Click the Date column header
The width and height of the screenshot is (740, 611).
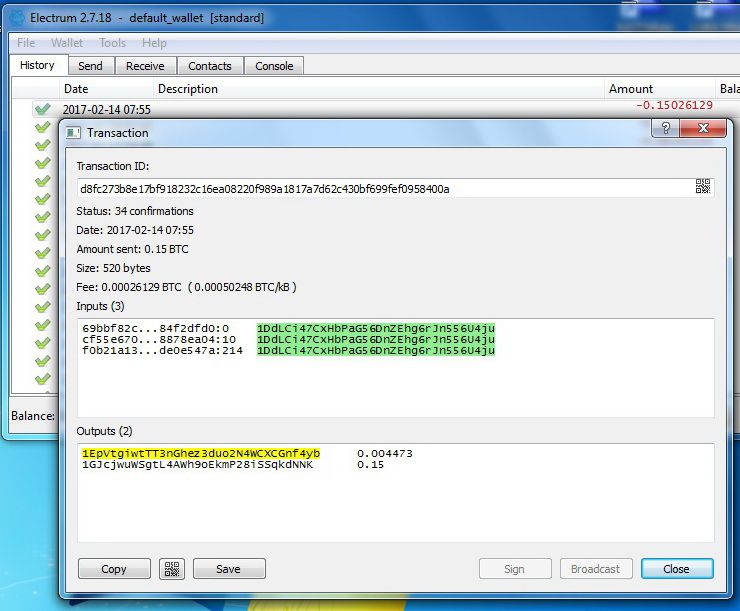(x=107, y=89)
